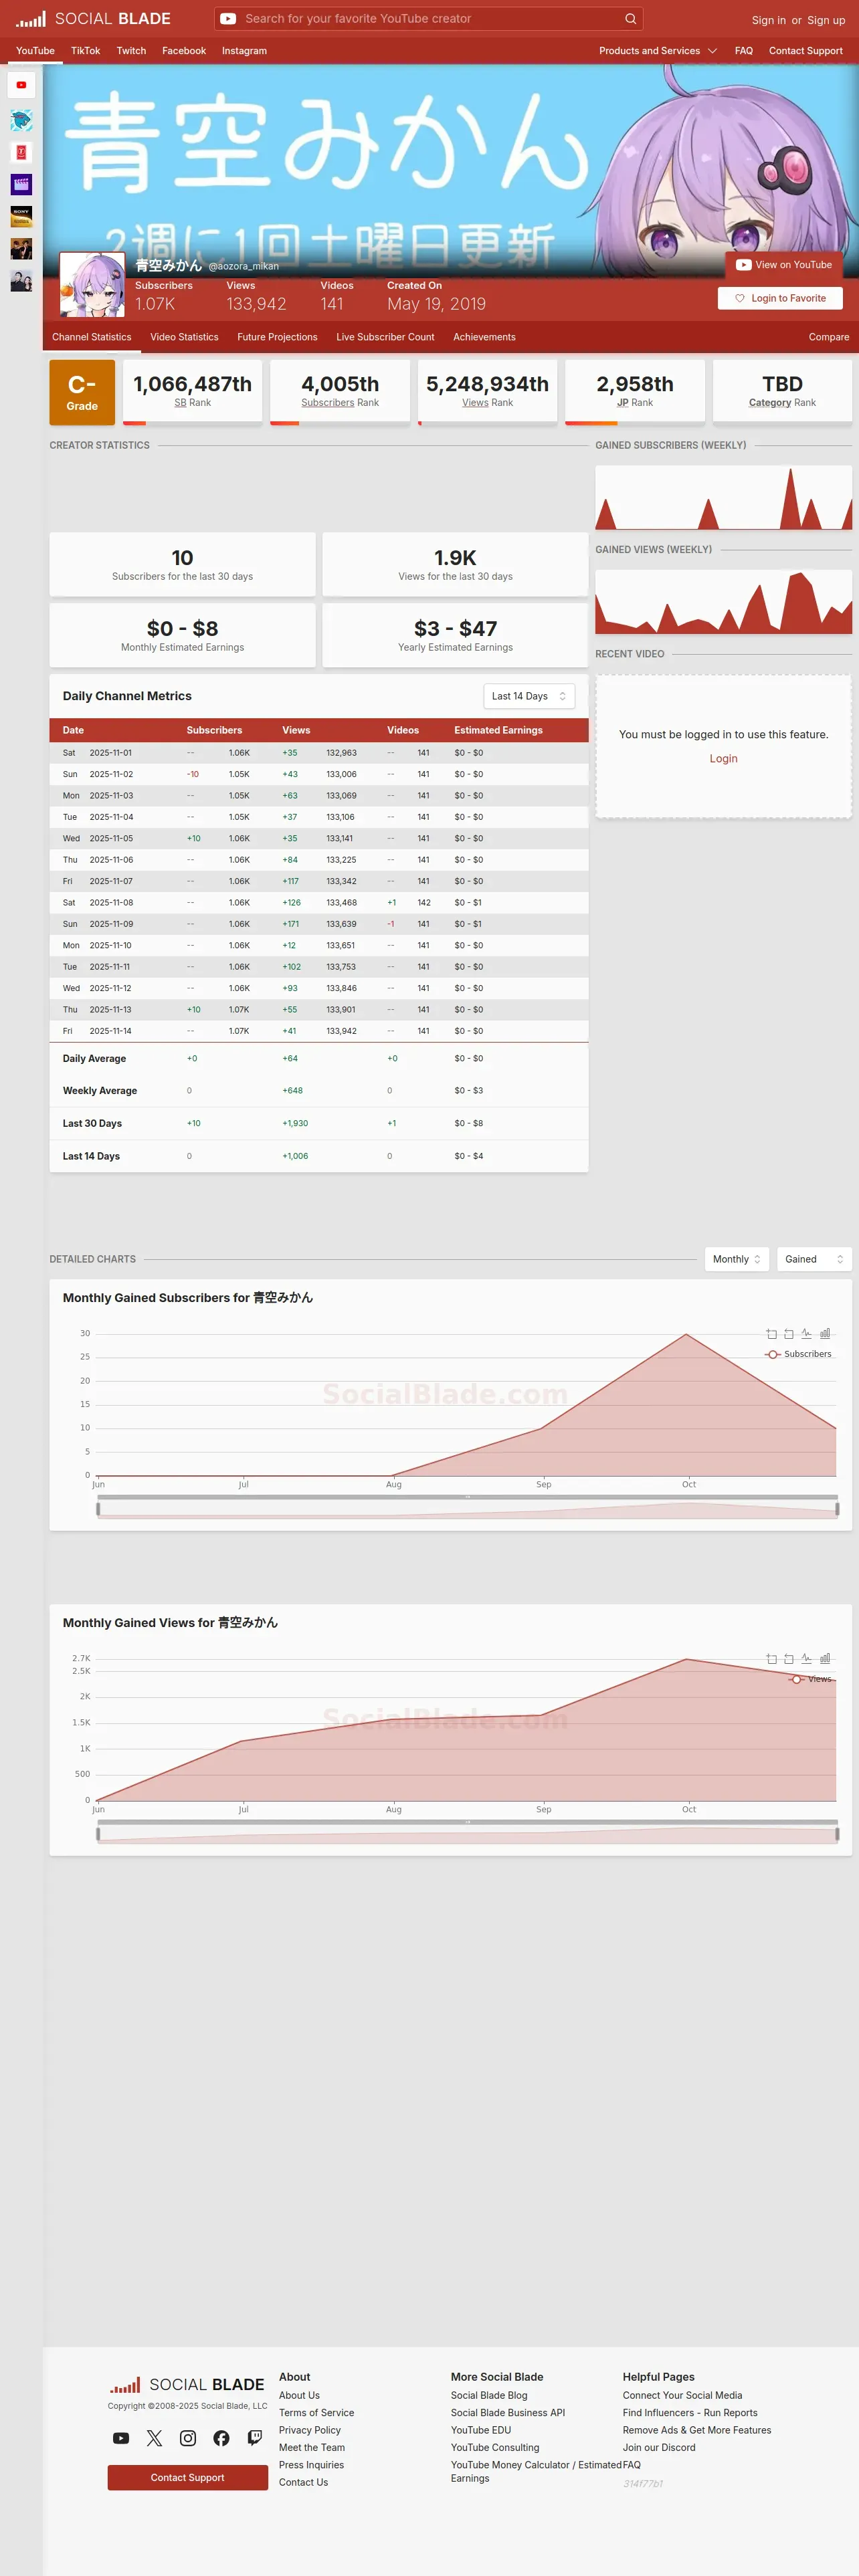
Task: Switch to the Twitch platform tab
Action: pos(131,51)
